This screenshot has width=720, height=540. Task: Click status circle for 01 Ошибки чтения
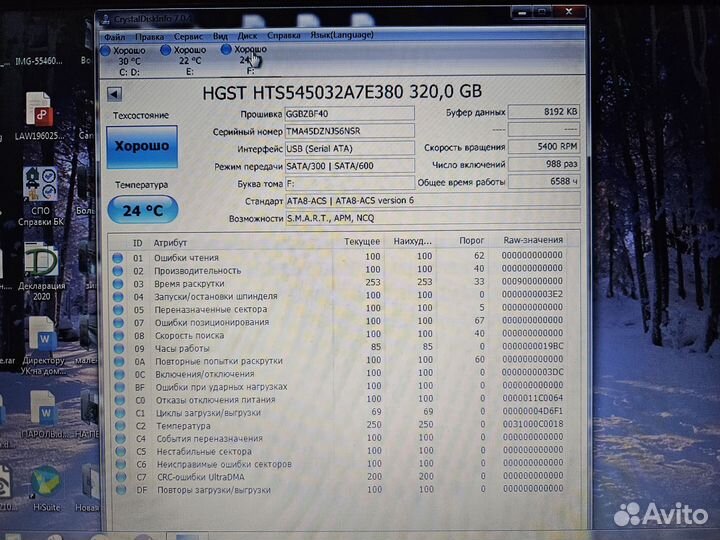click(118, 258)
